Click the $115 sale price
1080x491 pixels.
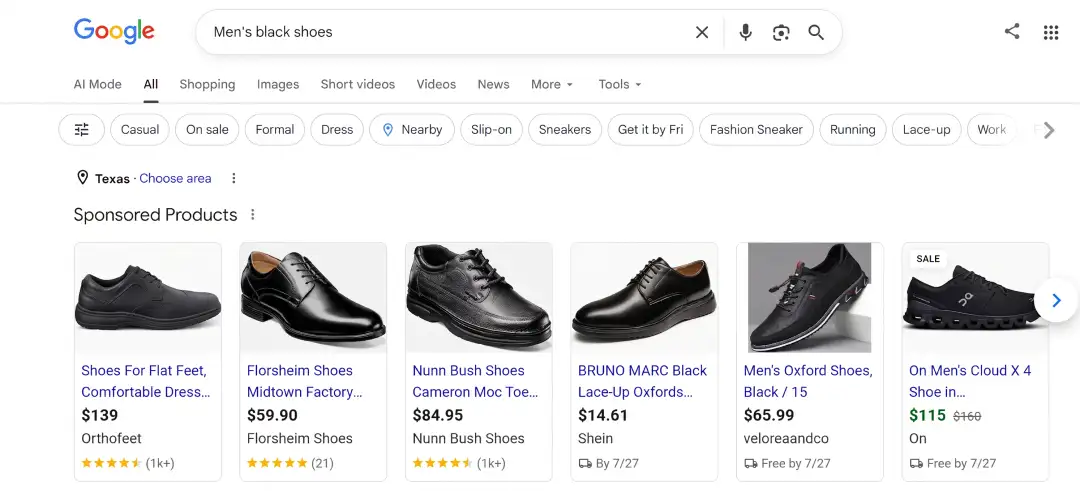[928, 415]
